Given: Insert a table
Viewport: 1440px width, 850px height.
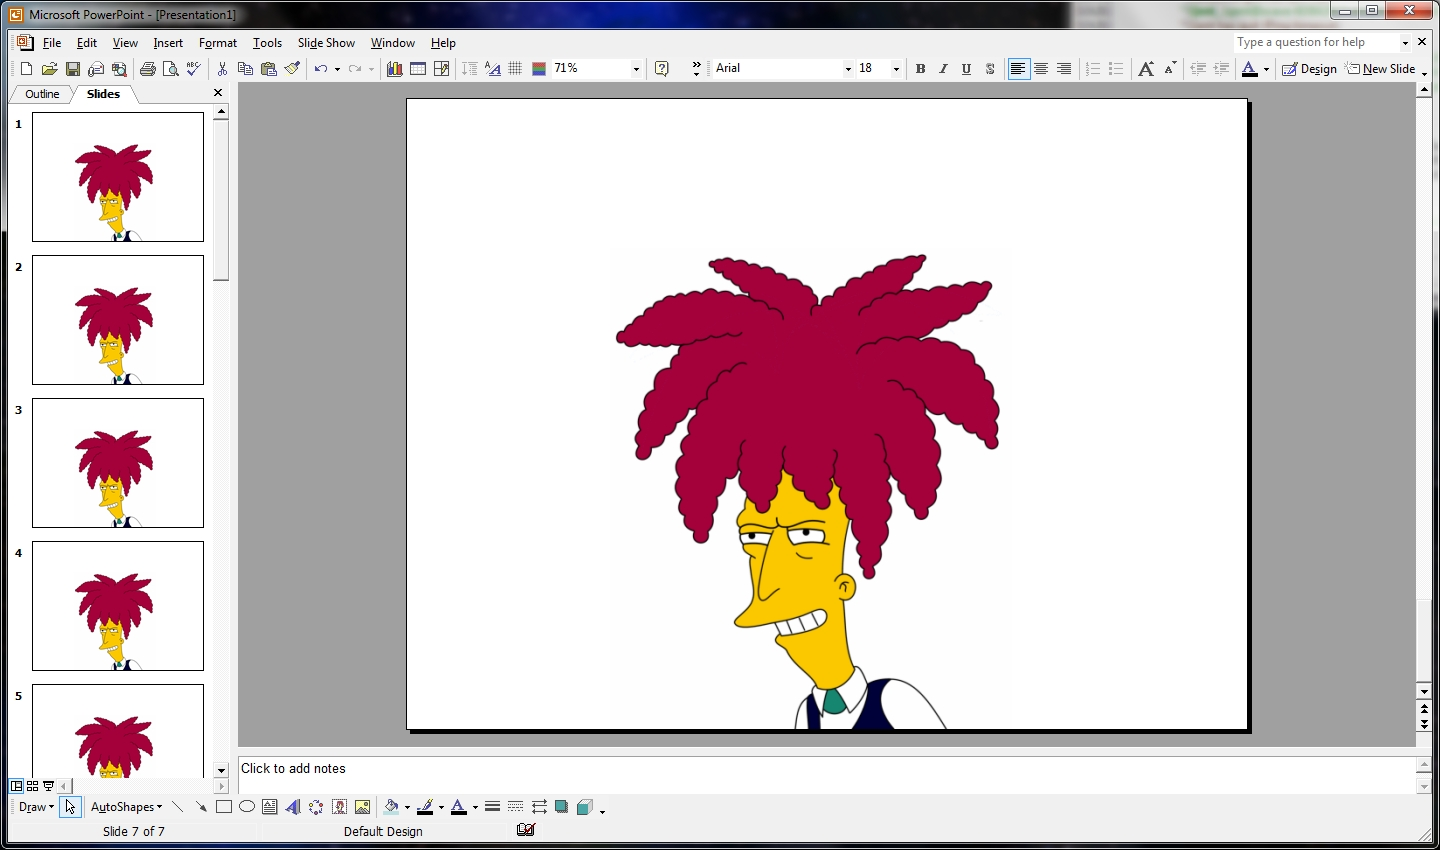Looking at the screenshot, I should point(418,69).
